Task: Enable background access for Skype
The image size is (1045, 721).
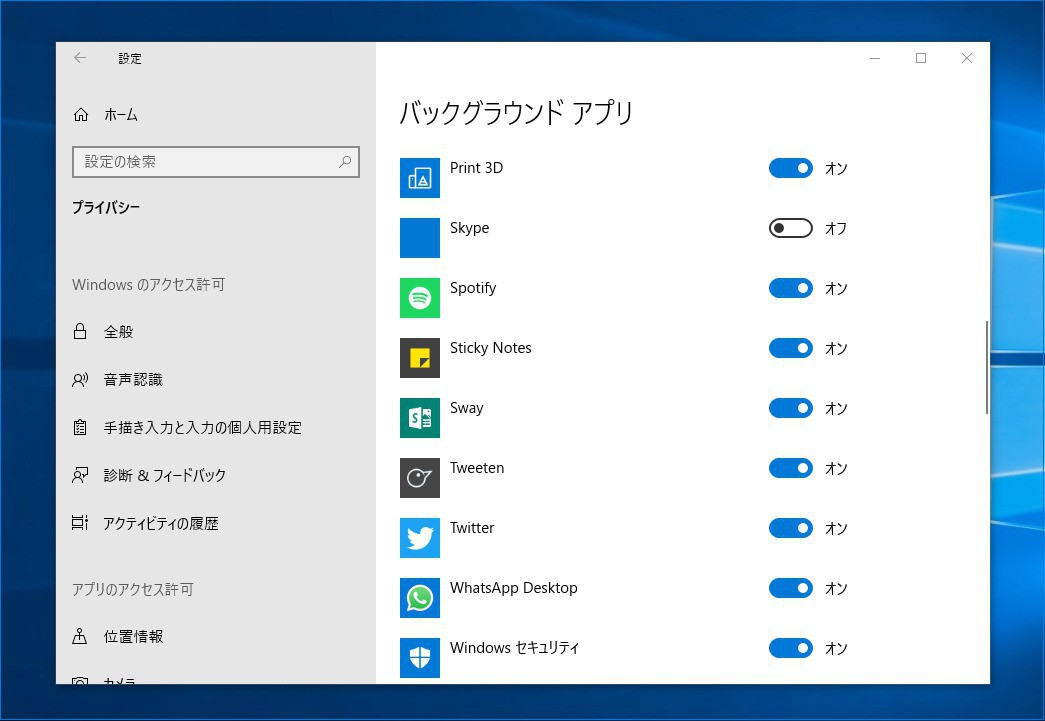Action: [790, 228]
